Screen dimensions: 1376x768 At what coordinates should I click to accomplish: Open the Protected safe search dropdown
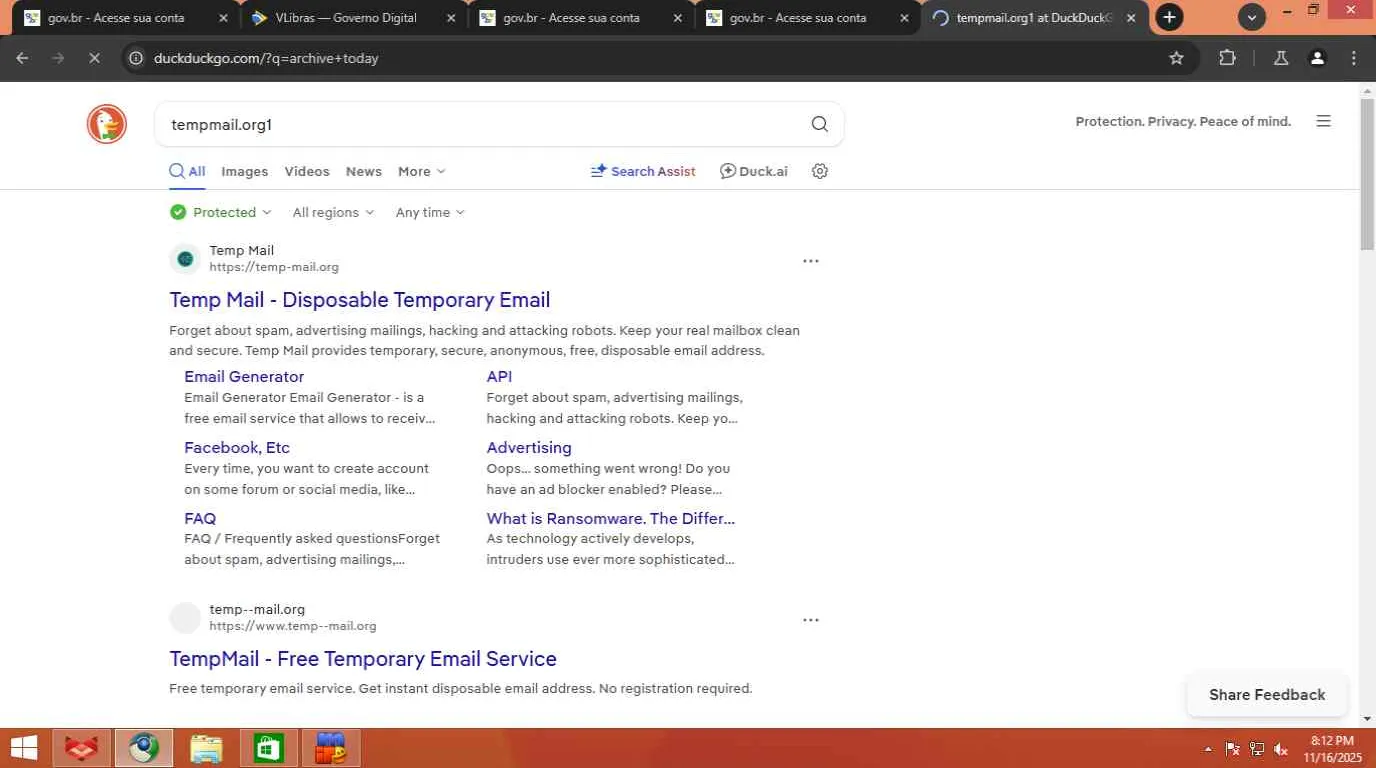pyautogui.click(x=221, y=212)
